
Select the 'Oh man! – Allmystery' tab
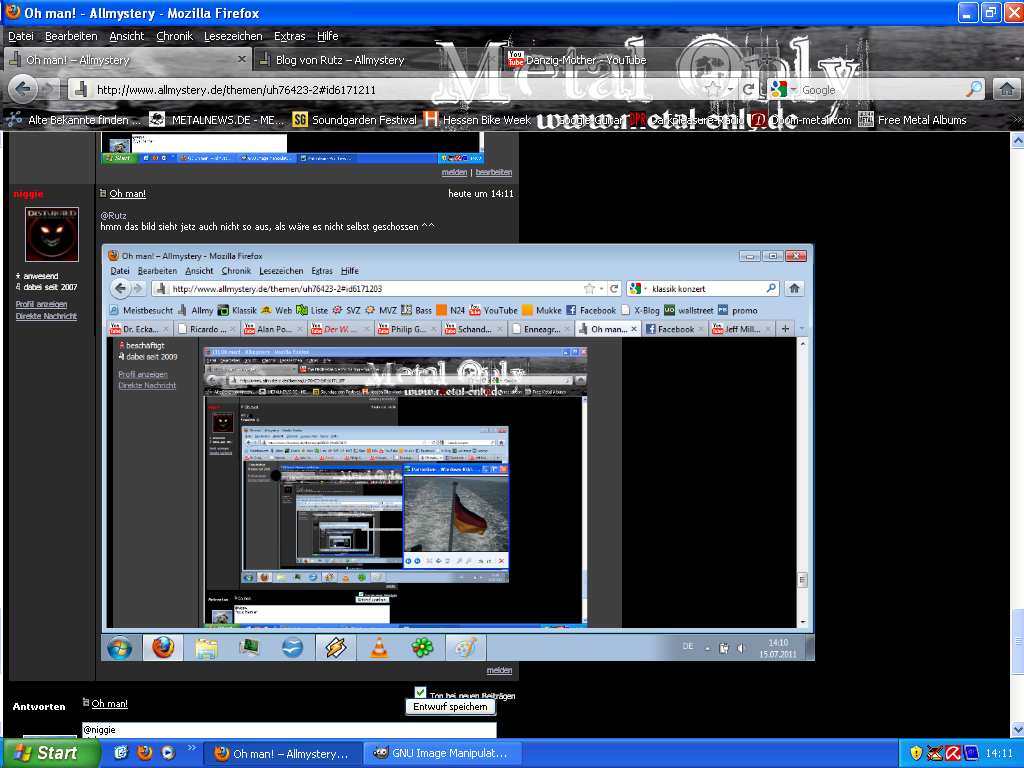click(x=127, y=59)
